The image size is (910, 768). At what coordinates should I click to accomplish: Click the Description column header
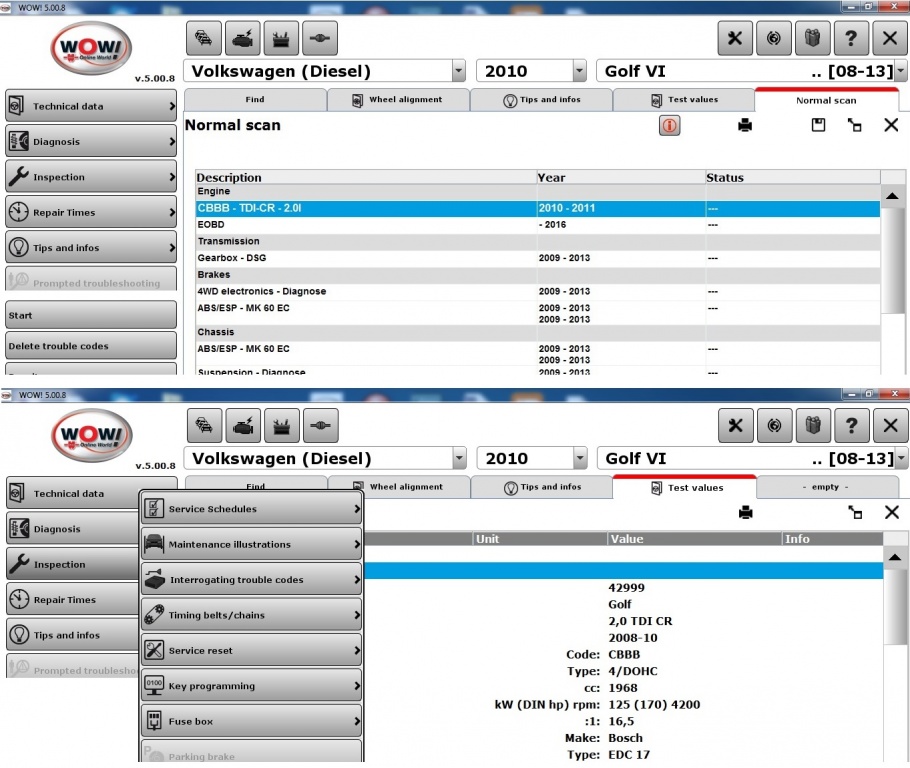[x=366, y=178]
